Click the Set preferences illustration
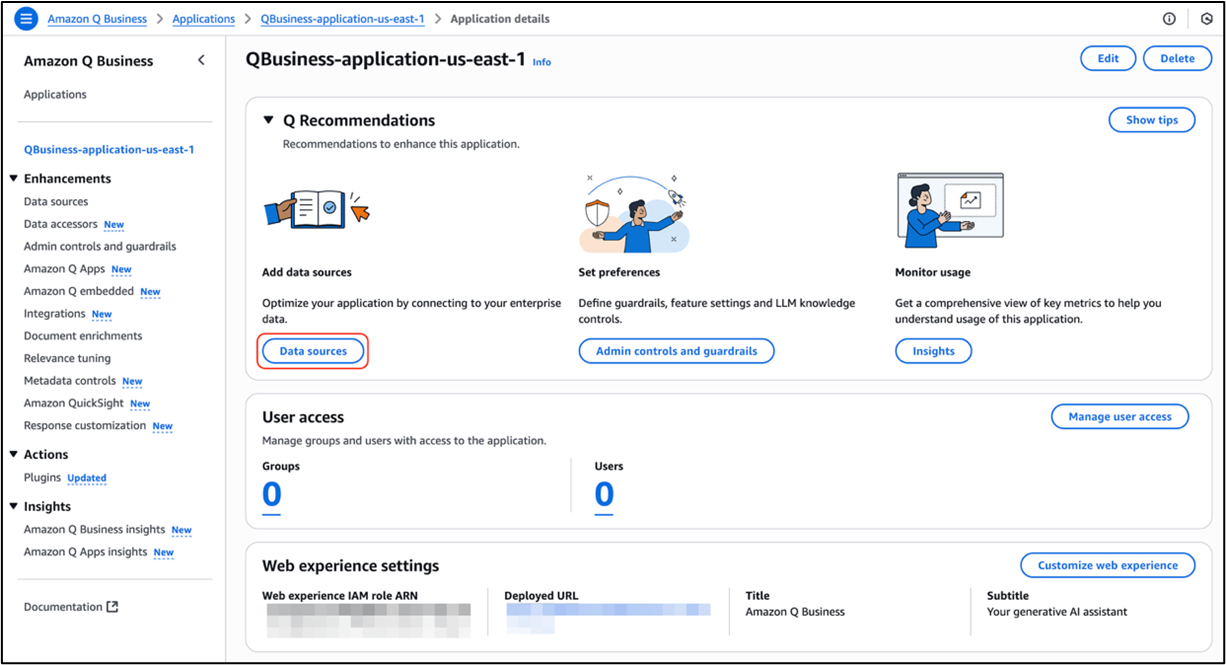 632,214
